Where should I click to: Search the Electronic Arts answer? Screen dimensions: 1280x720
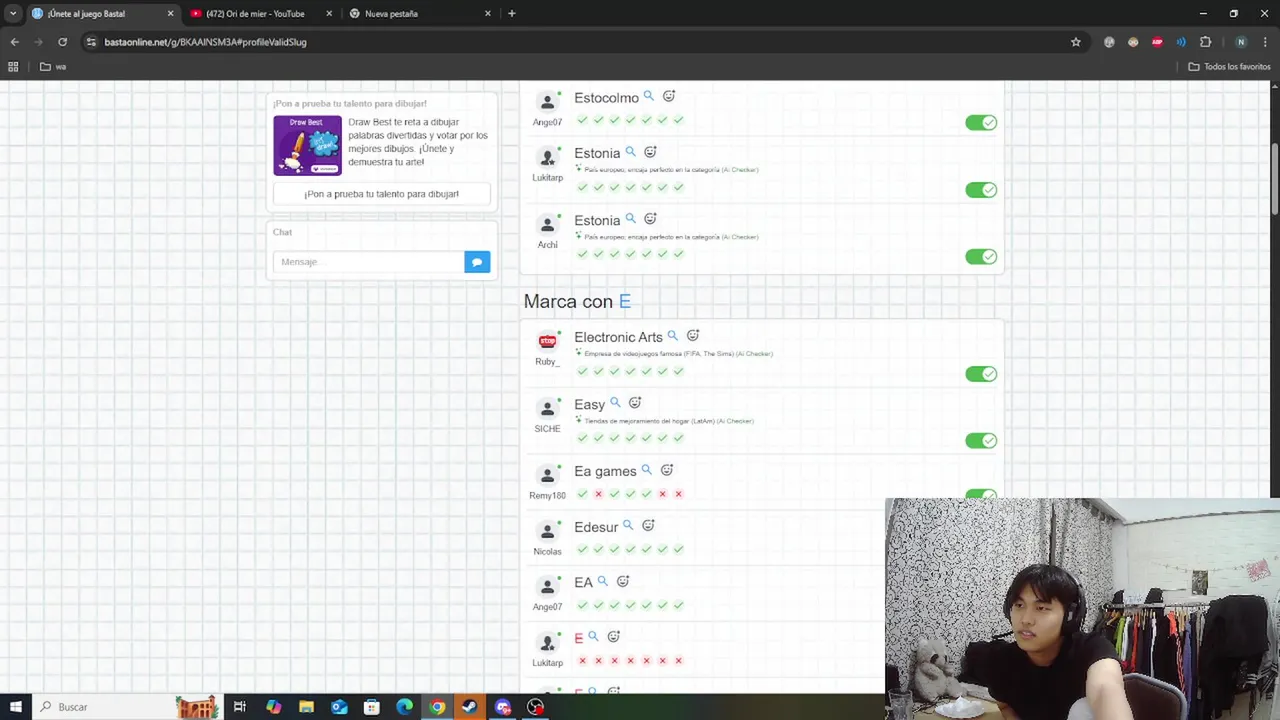coord(672,336)
